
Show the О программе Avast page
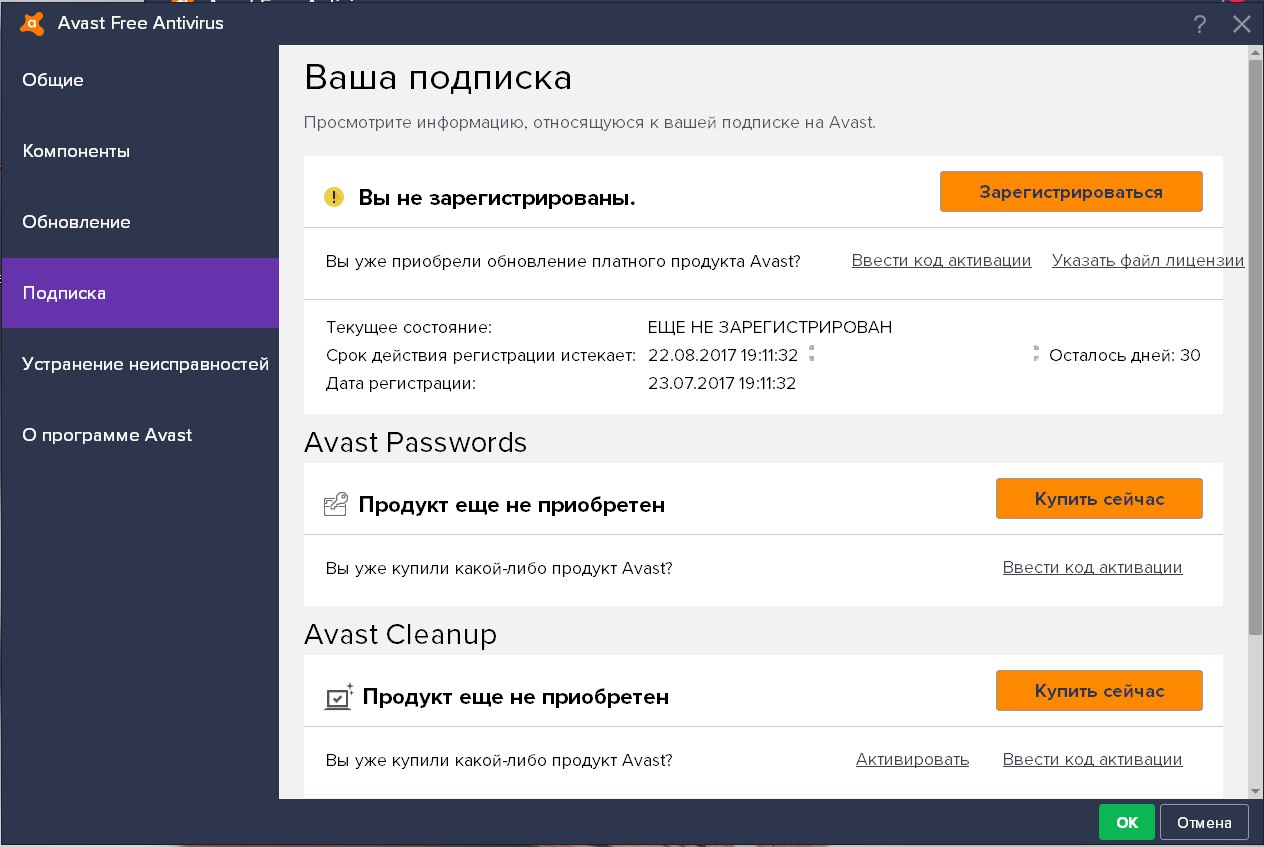point(107,435)
